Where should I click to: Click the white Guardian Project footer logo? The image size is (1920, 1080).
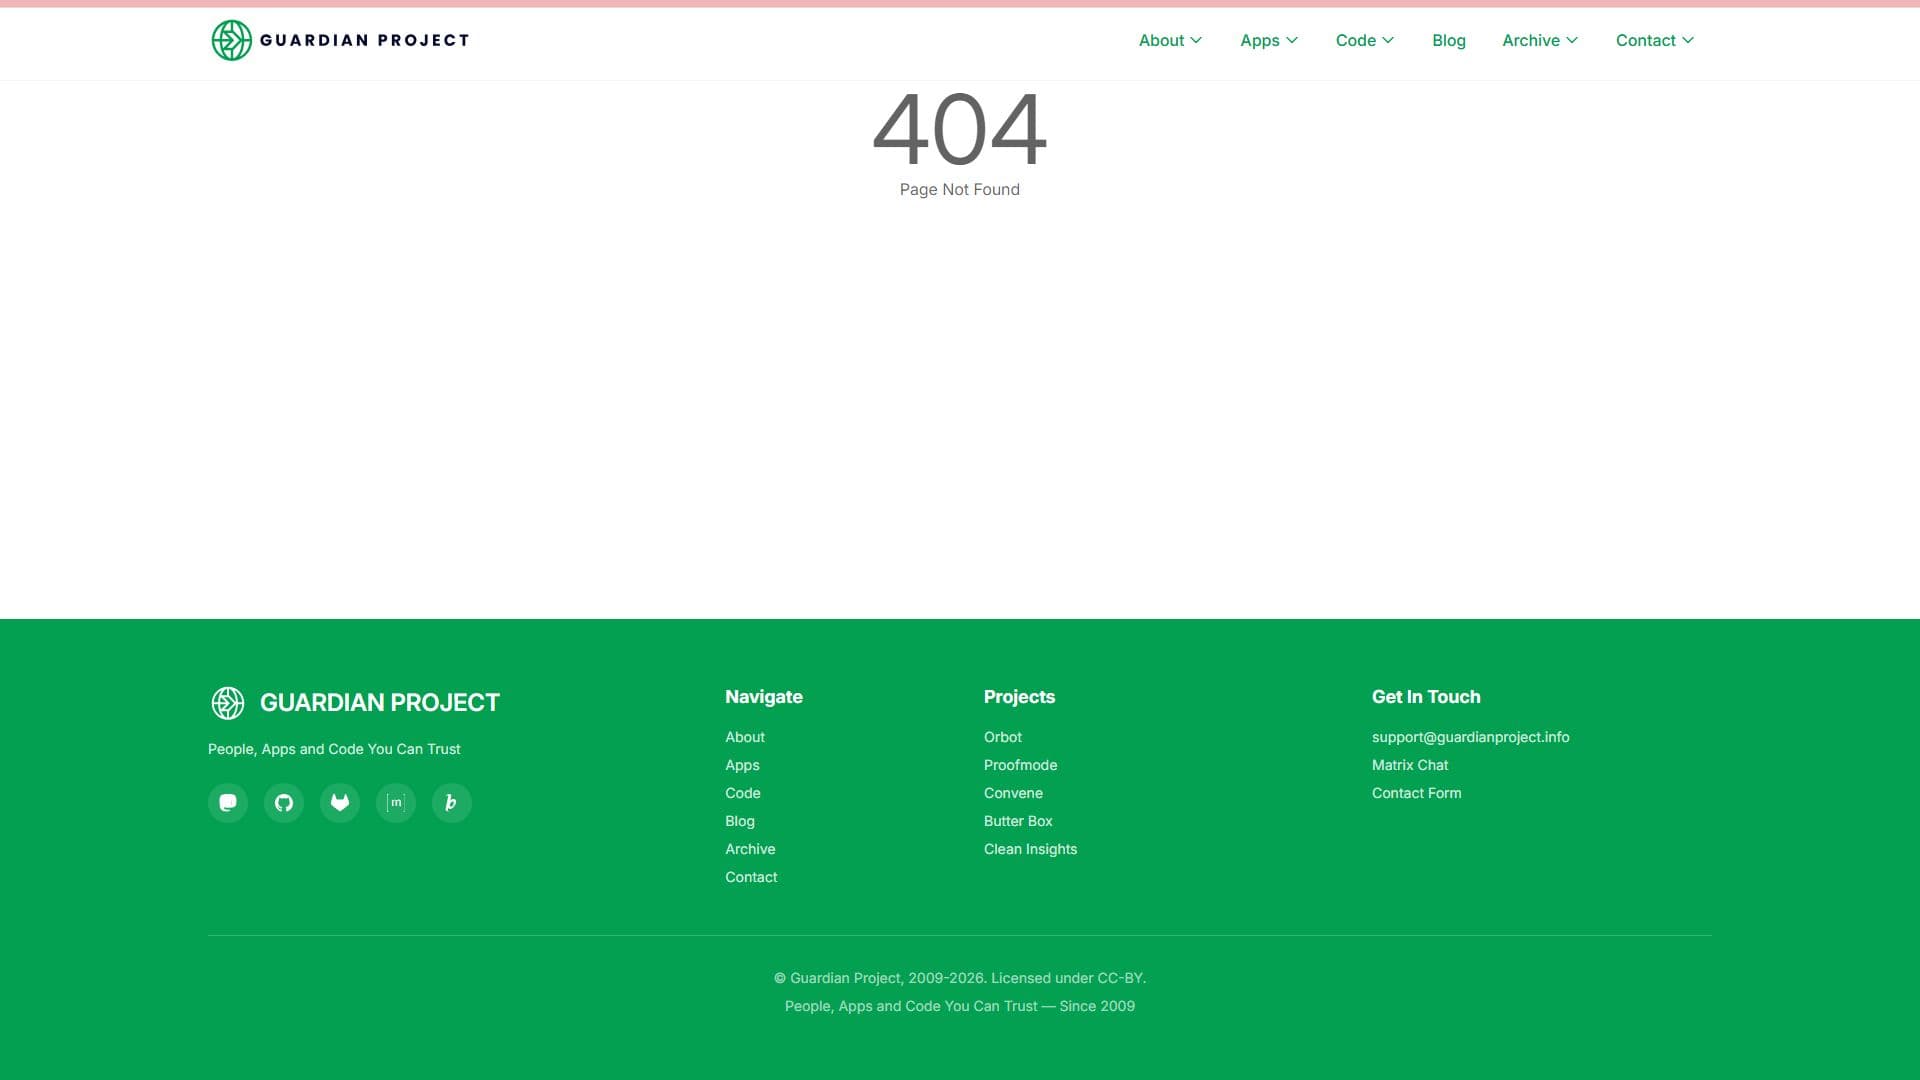[x=355, y=703]
